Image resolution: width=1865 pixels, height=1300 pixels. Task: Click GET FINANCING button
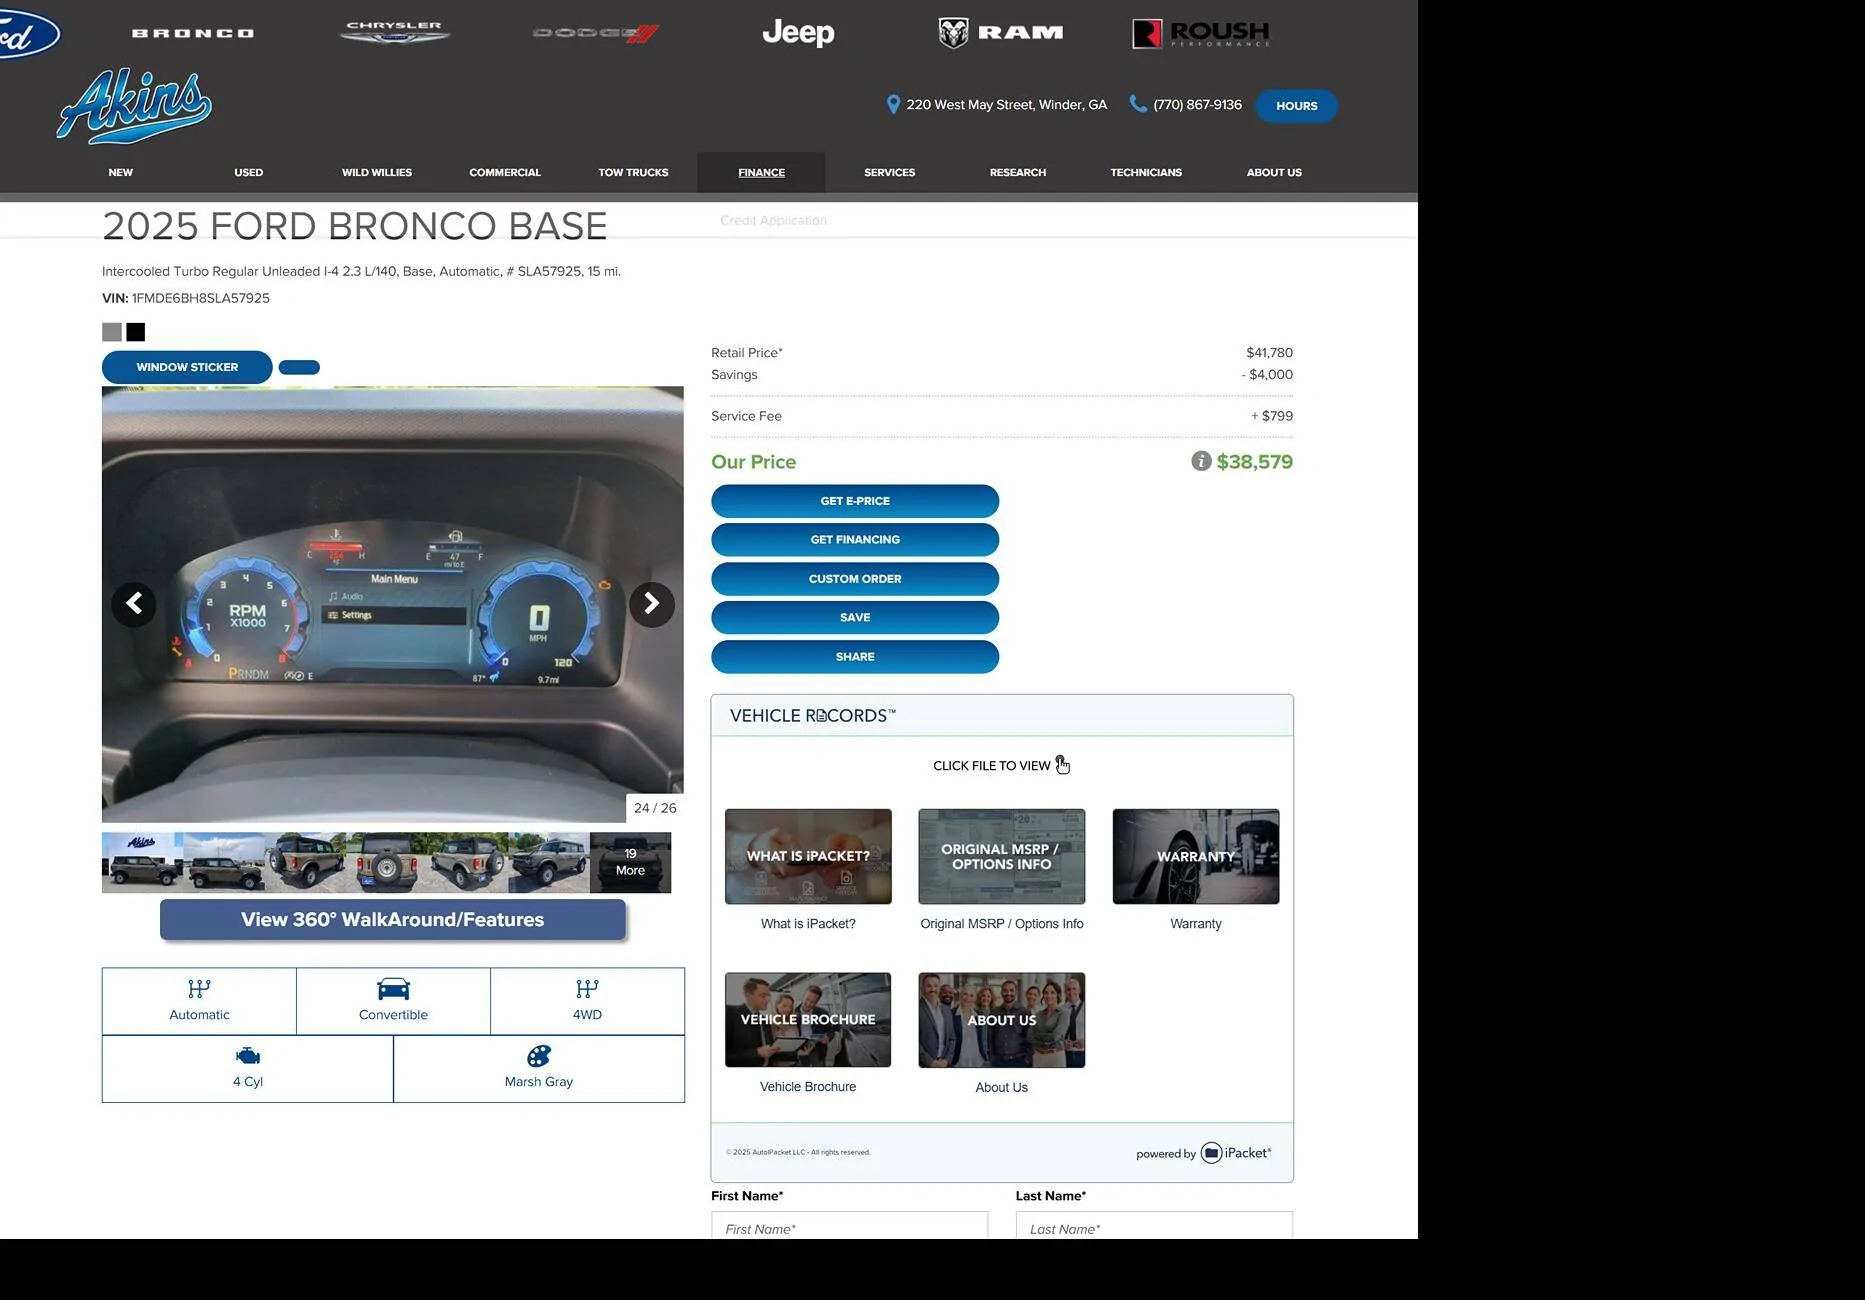[x=855, y=540]
